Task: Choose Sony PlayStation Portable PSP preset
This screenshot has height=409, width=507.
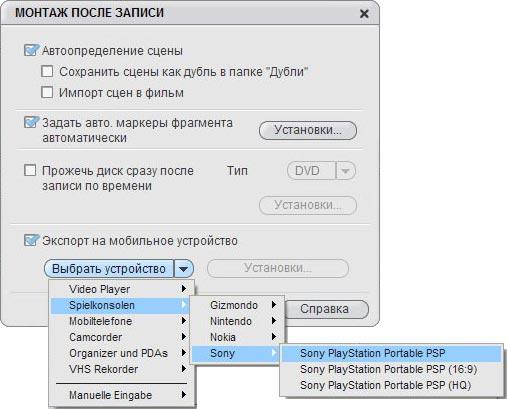Action: [x=391, y=353]
